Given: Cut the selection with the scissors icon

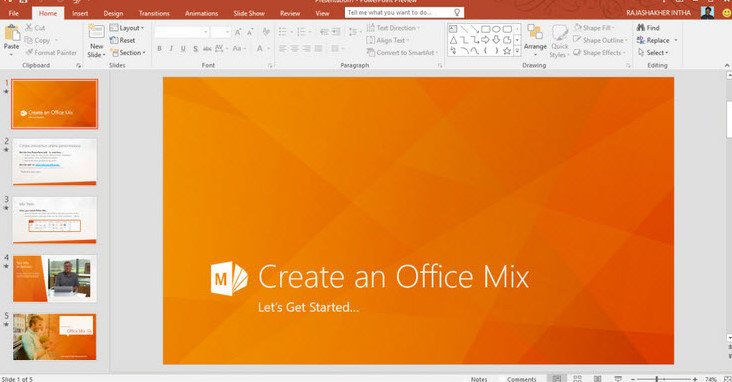Looking at the screenshot, I should [29, 28].
